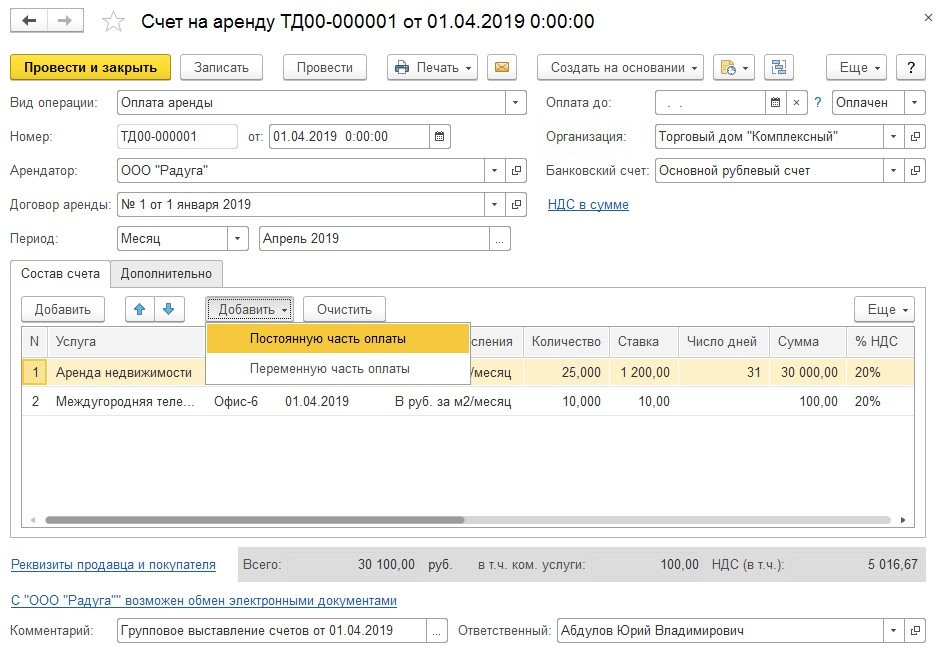Open Арендатор record with open-form icon
Viewport: 936px width, 651px height.
(516, 170)
